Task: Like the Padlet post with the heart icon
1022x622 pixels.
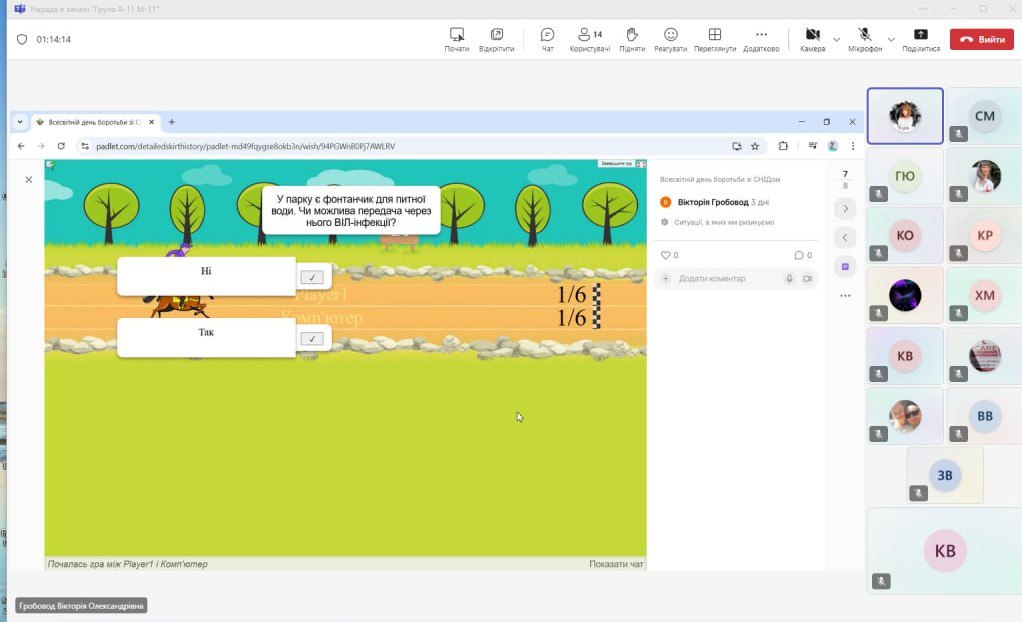Action: pyautogui.click(x=666, y=255)
